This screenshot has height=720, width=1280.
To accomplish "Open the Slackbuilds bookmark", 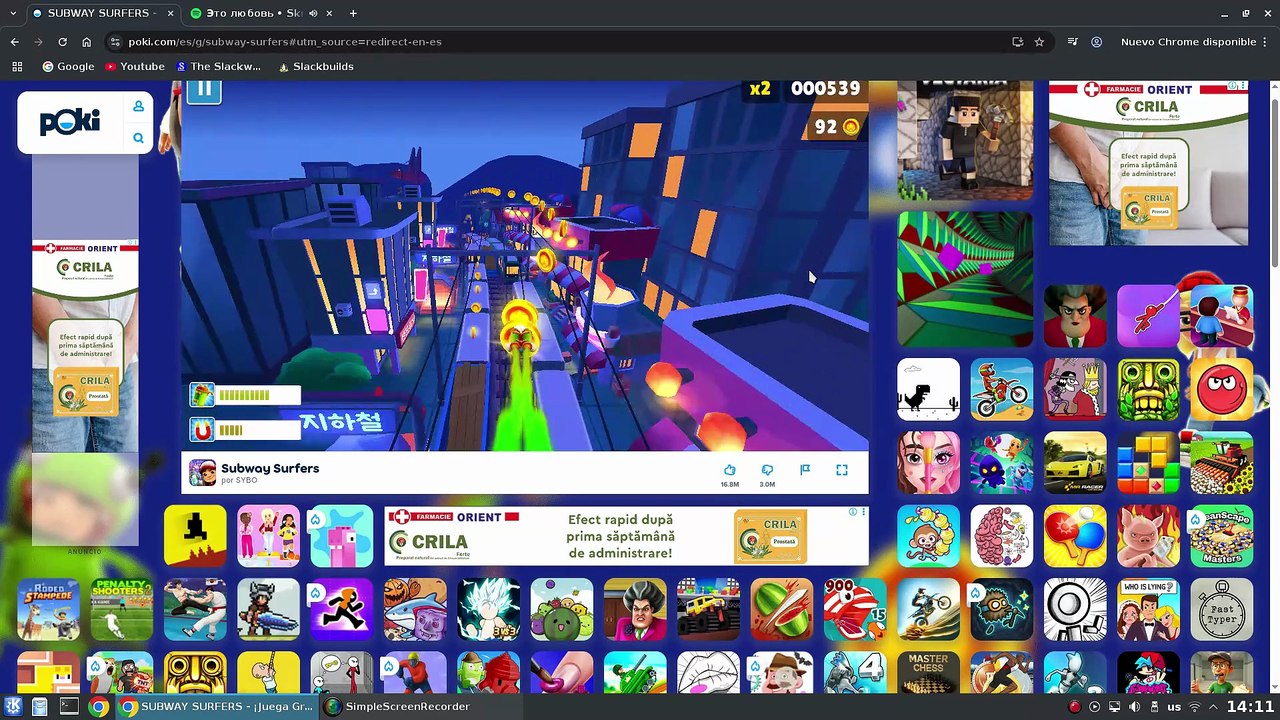I will [315, 67].
